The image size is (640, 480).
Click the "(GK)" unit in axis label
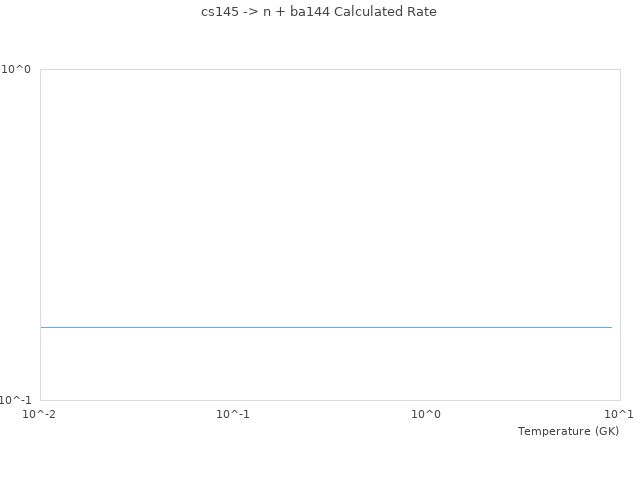[606, 431]
